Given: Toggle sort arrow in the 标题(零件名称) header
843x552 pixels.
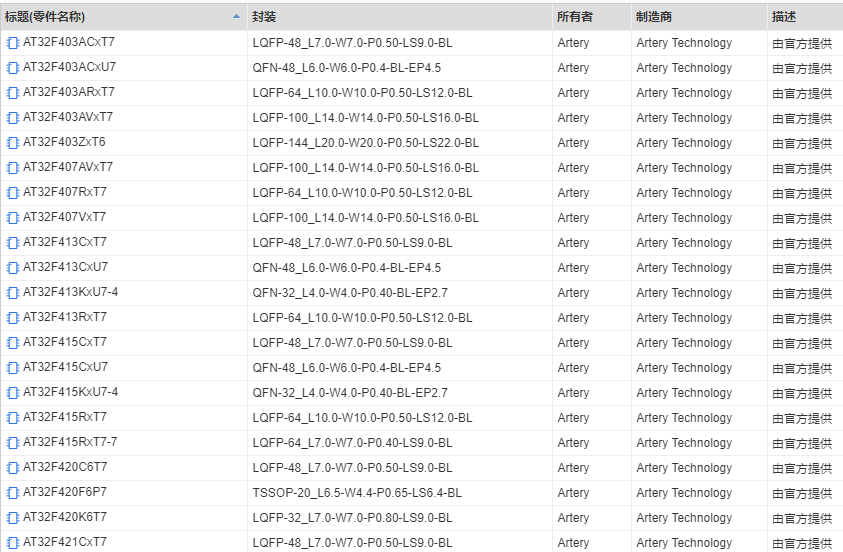Looking at the screenshot, I should tap(236, 17).
